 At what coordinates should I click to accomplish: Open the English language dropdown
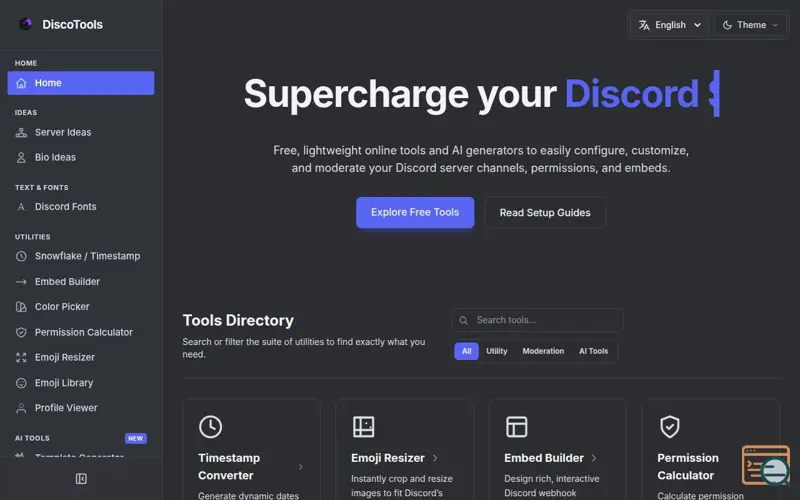tap(669, 25)
